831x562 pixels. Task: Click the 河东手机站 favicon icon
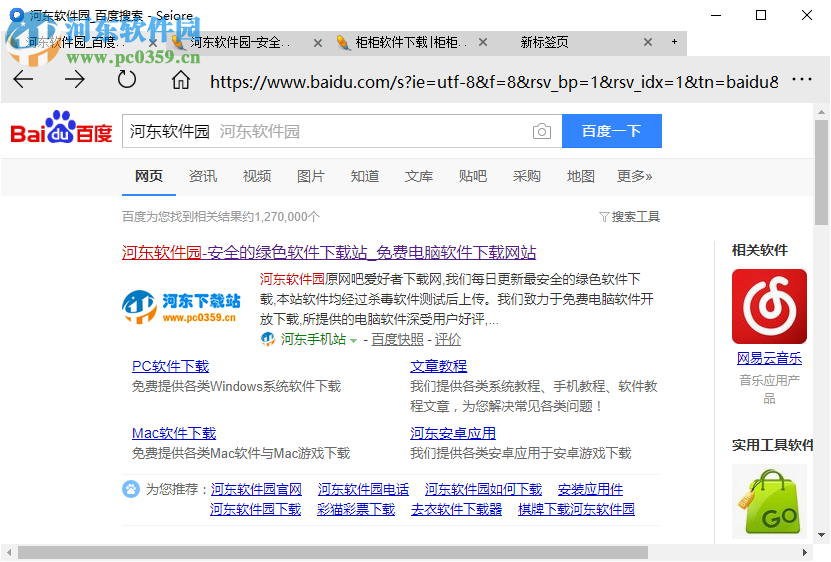pos(268,339)
